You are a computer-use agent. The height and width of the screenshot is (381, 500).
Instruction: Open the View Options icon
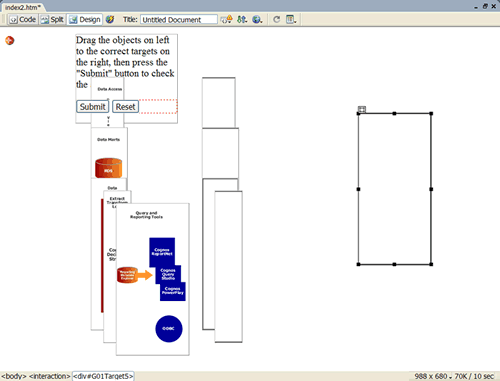point(291,20)
